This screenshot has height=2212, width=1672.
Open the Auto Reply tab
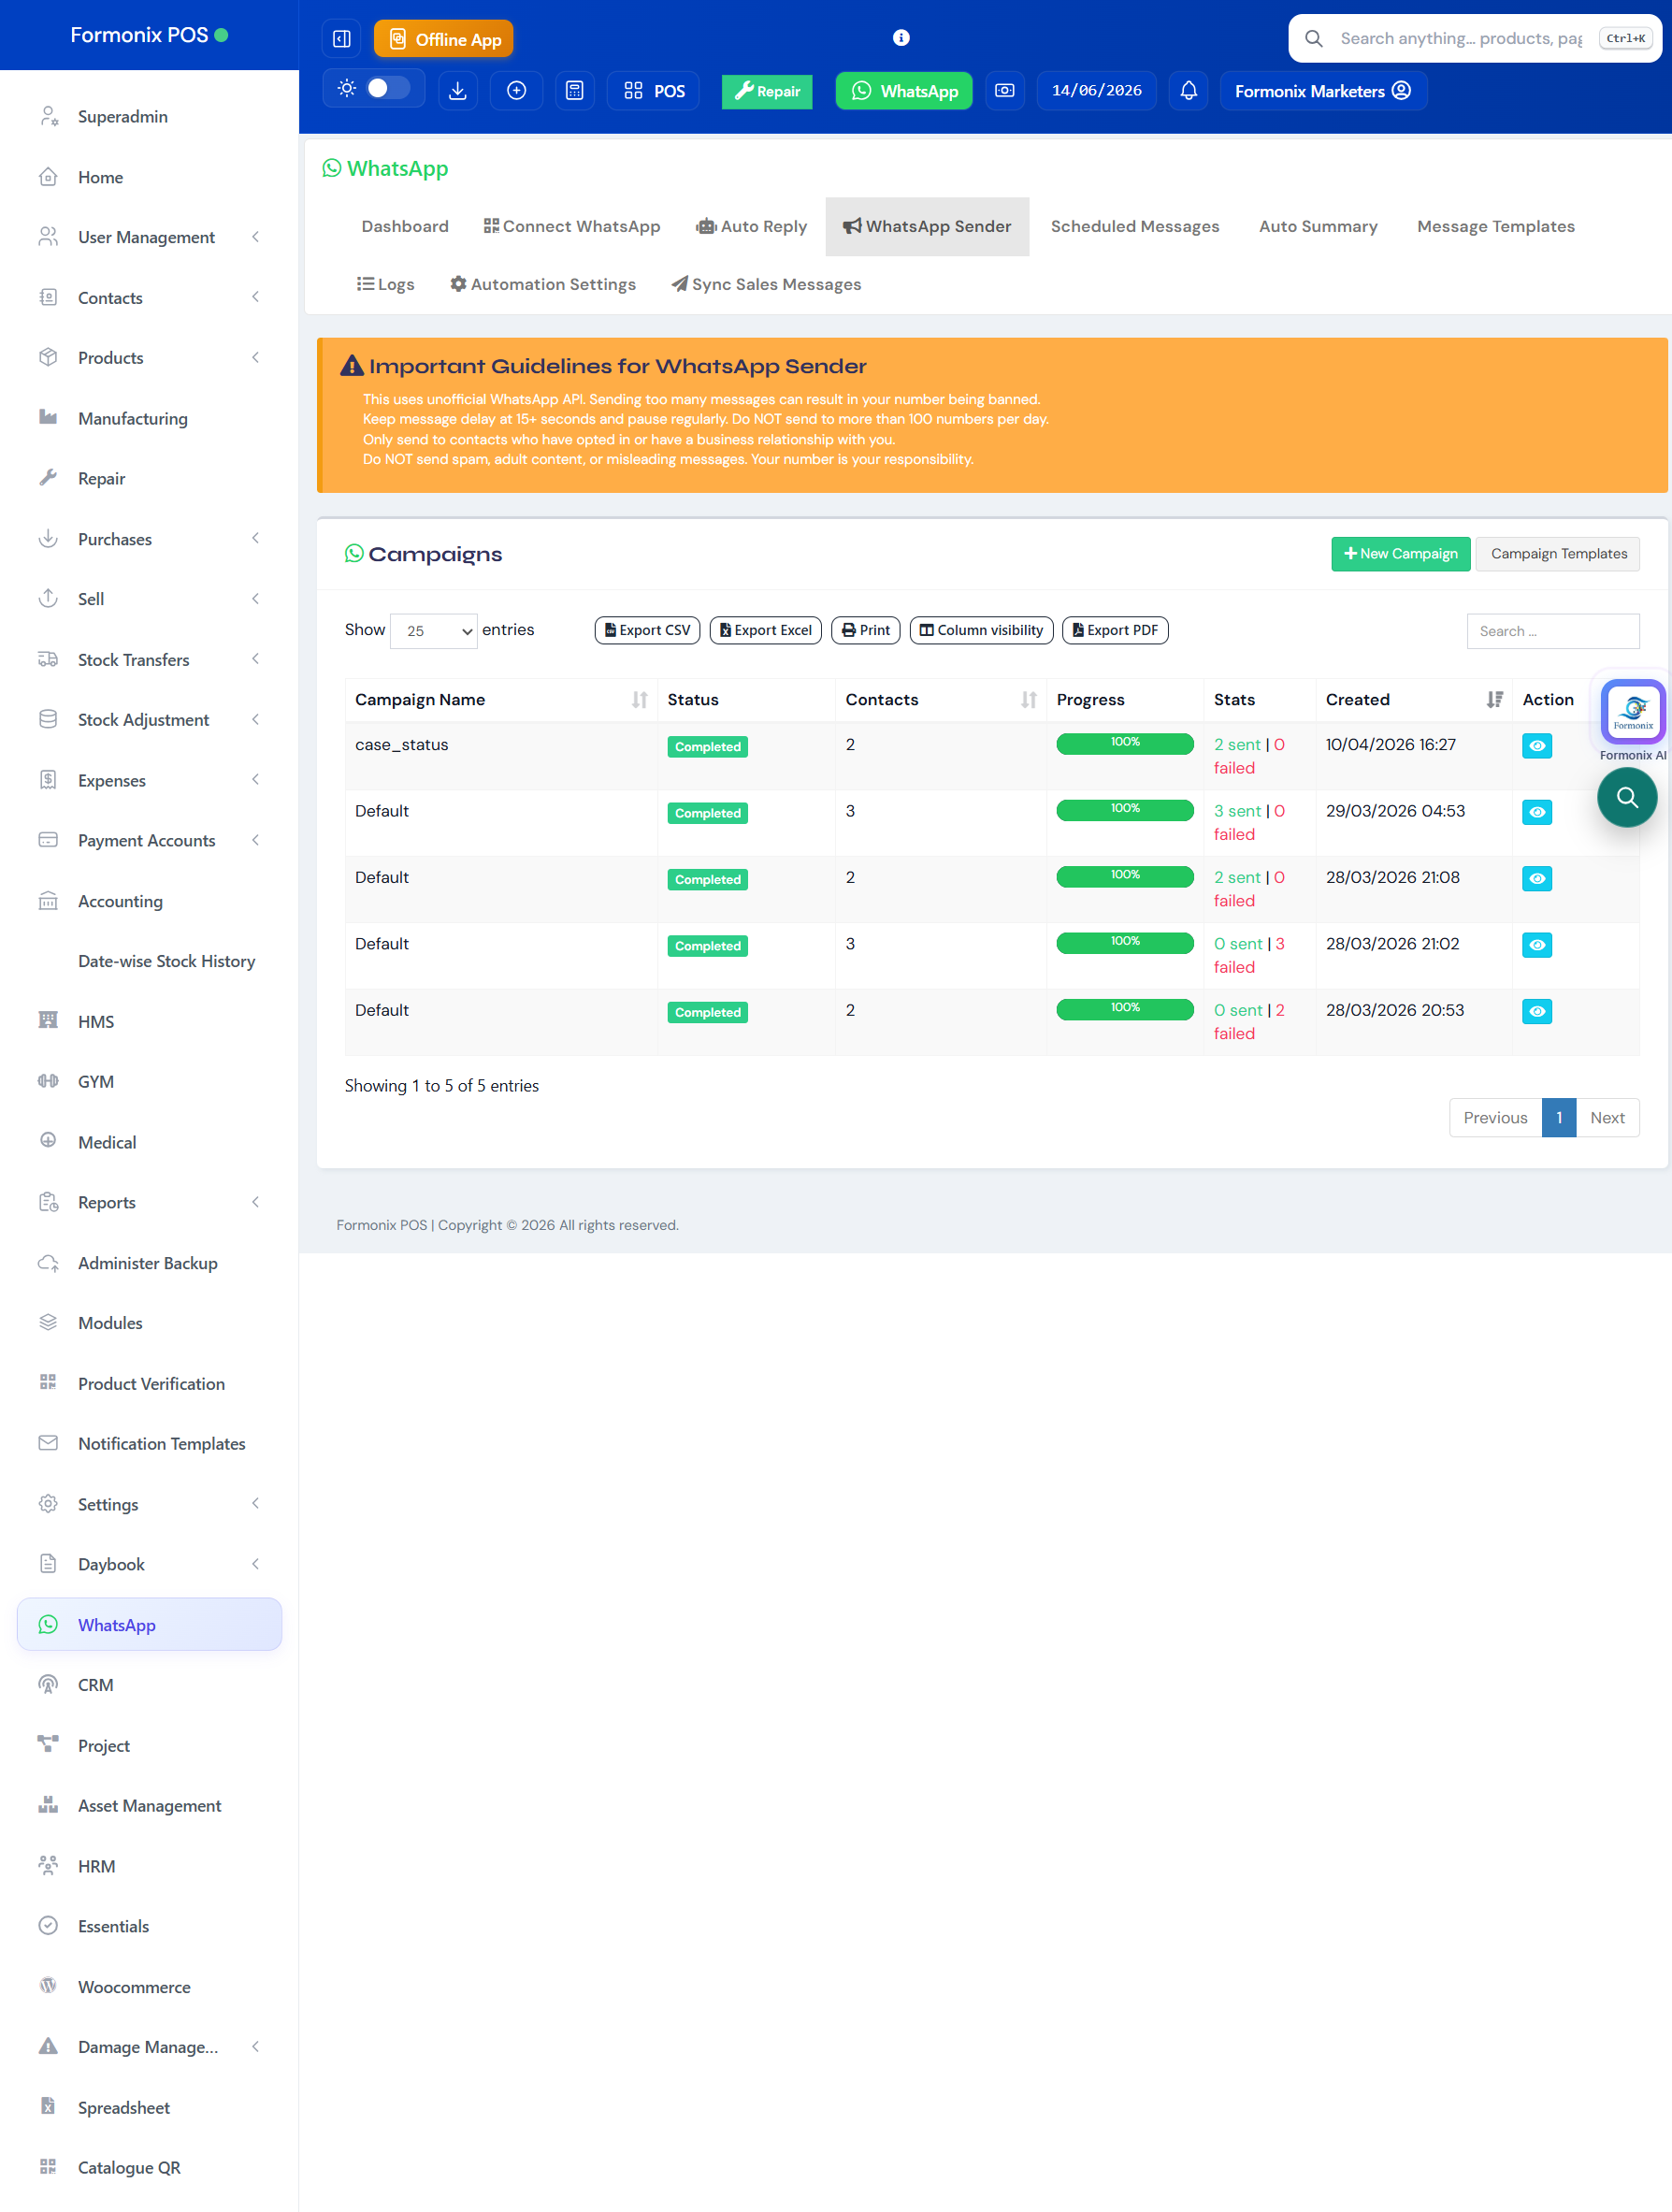(751, 227)
